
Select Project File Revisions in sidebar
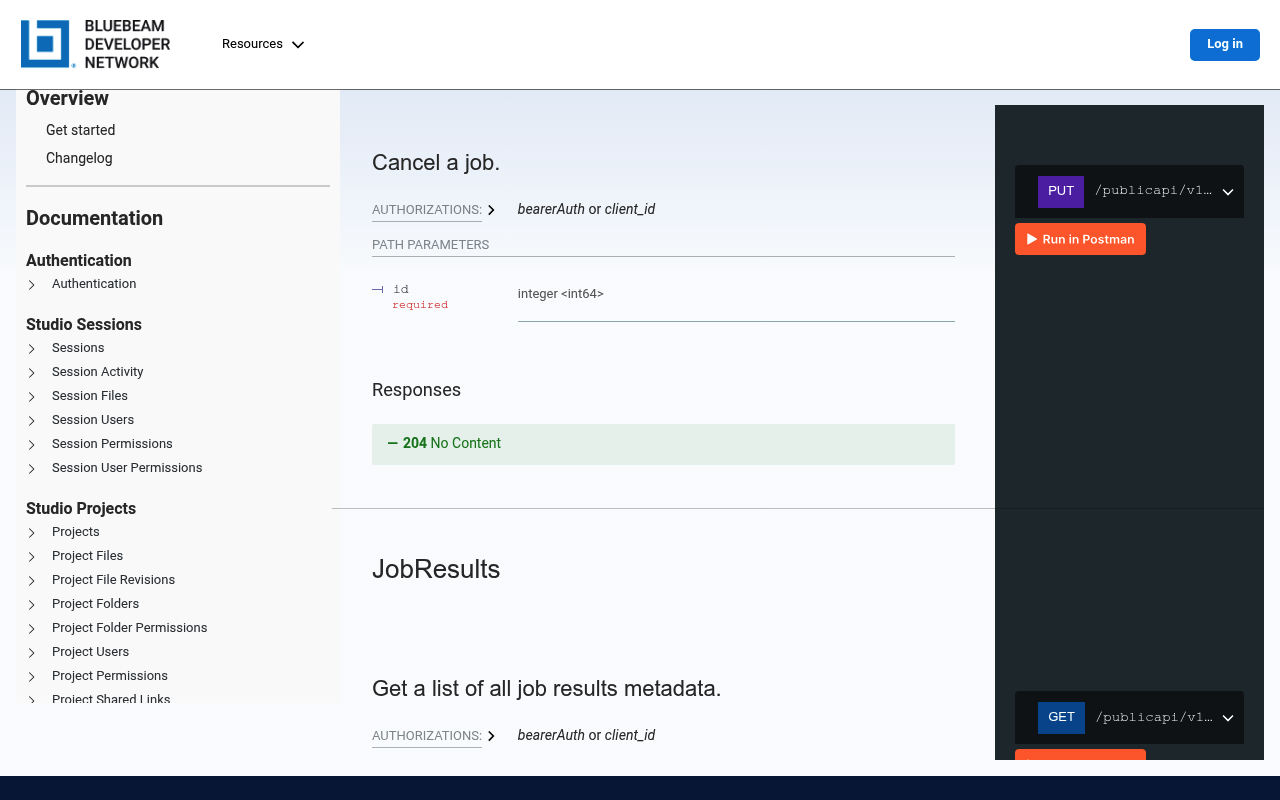(113, 580)
